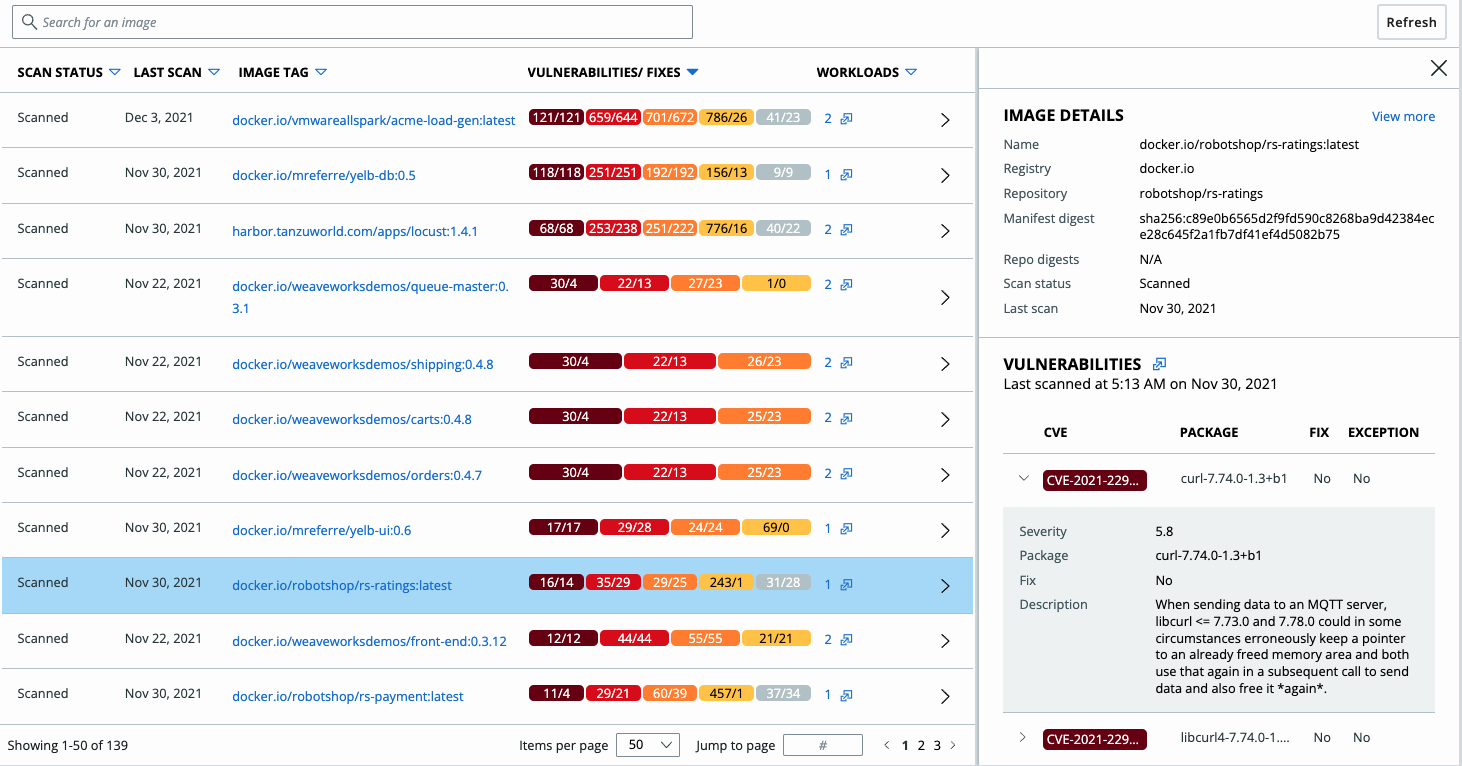The width and height of the screenshot is (1462, 766).
Task: Open the Items per page dropdown
Action: [x=647, y=745]
